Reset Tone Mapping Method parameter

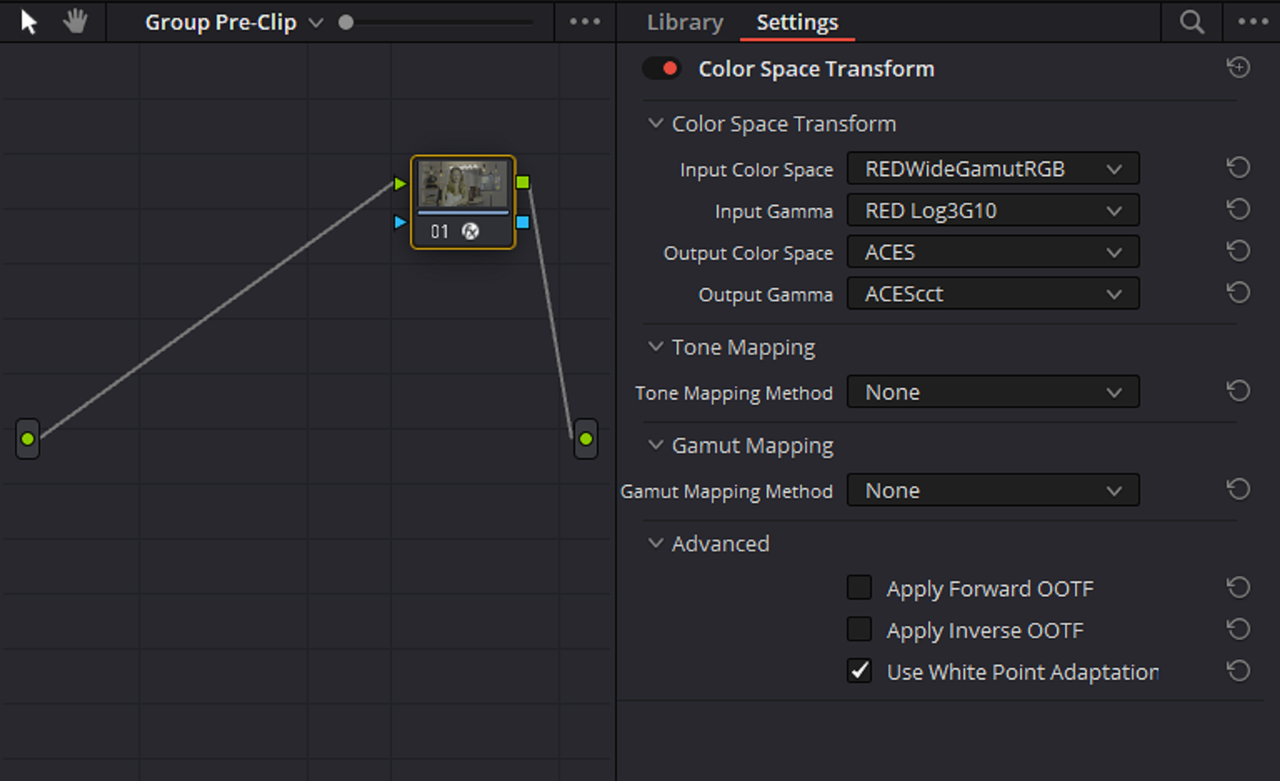click(x=1238, y=391)
